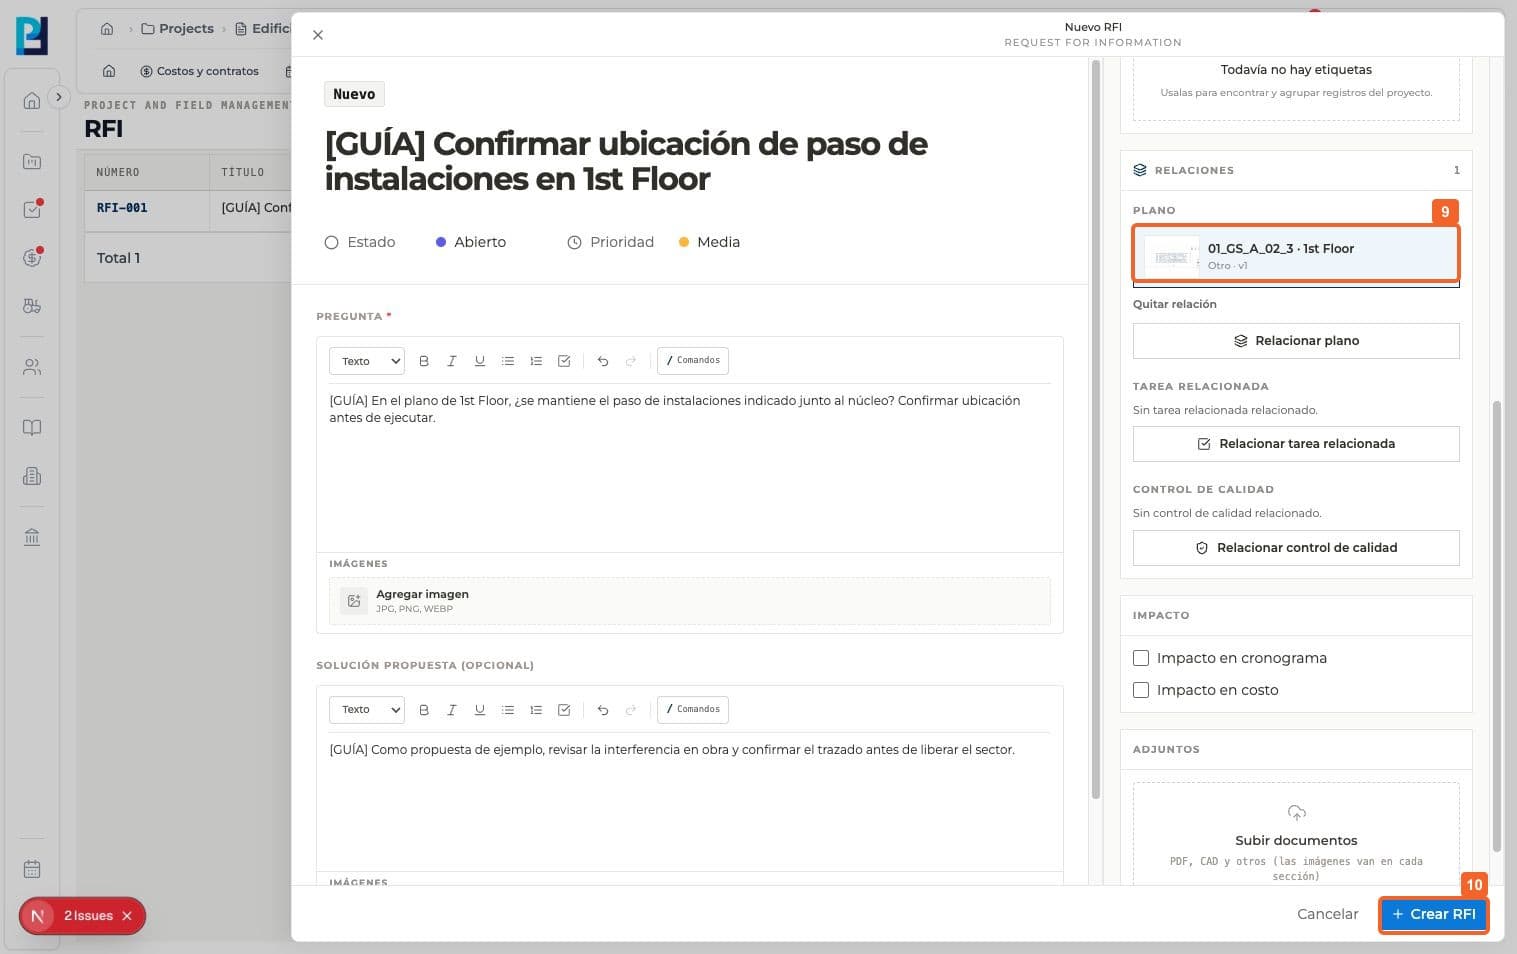Click Relacionar plano button

click(x=1296, y=341)
